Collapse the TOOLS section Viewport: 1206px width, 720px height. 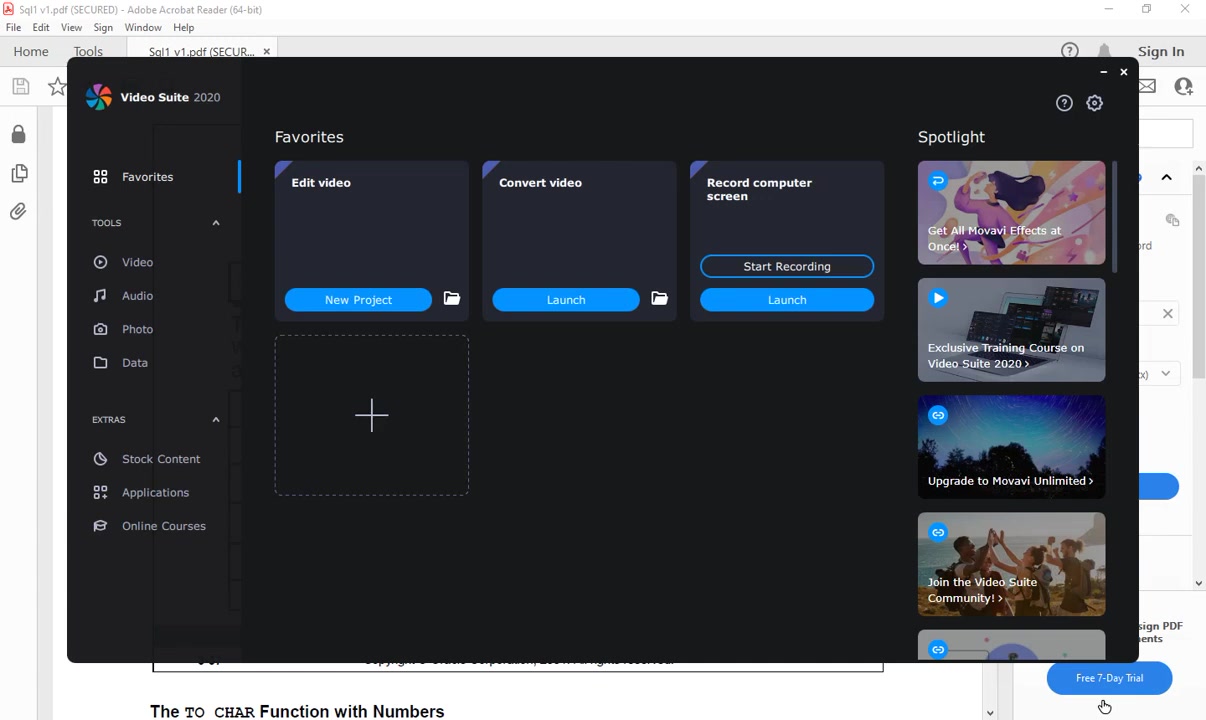coord(216,223)
